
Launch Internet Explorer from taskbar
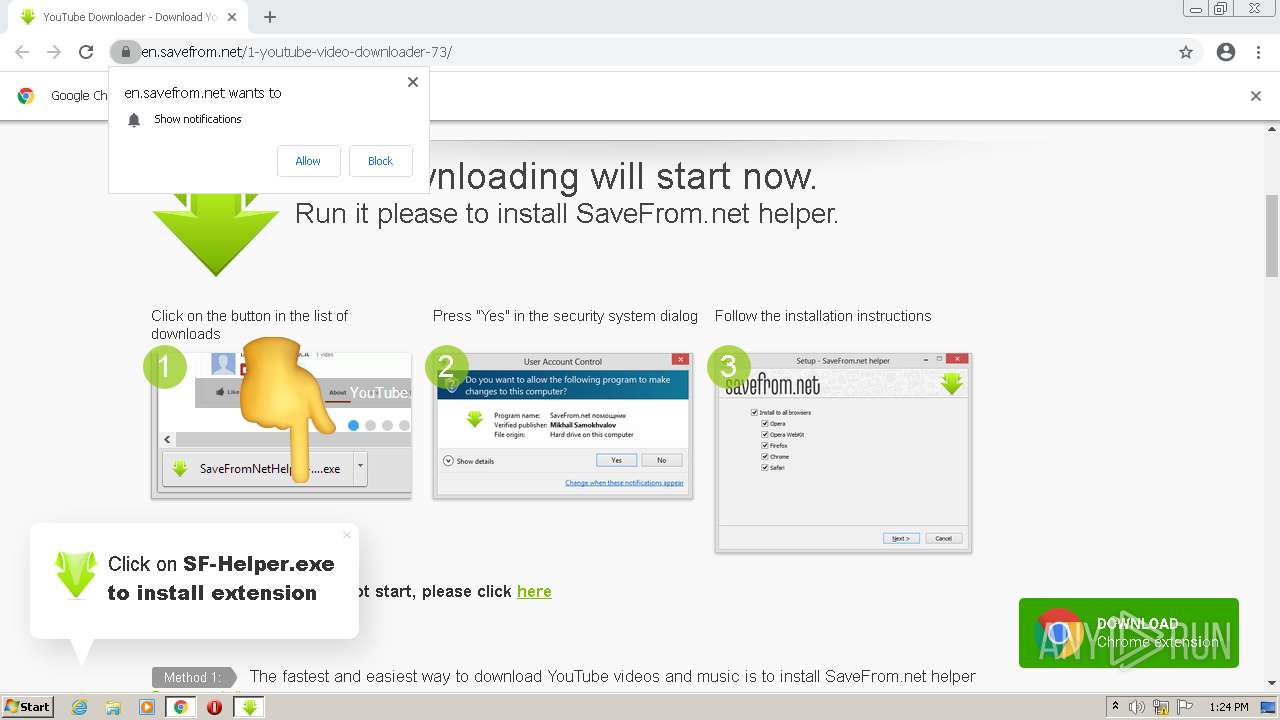79,707
